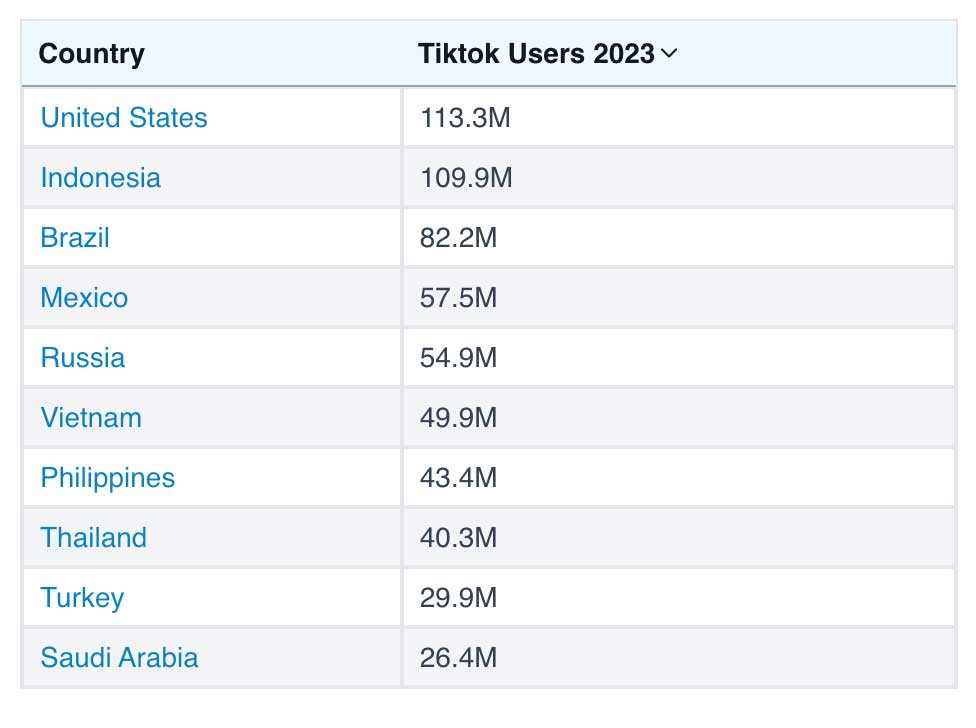Visit the Thailand country page
The width and height of the screenshot is (976, 728).
point(93,538)
